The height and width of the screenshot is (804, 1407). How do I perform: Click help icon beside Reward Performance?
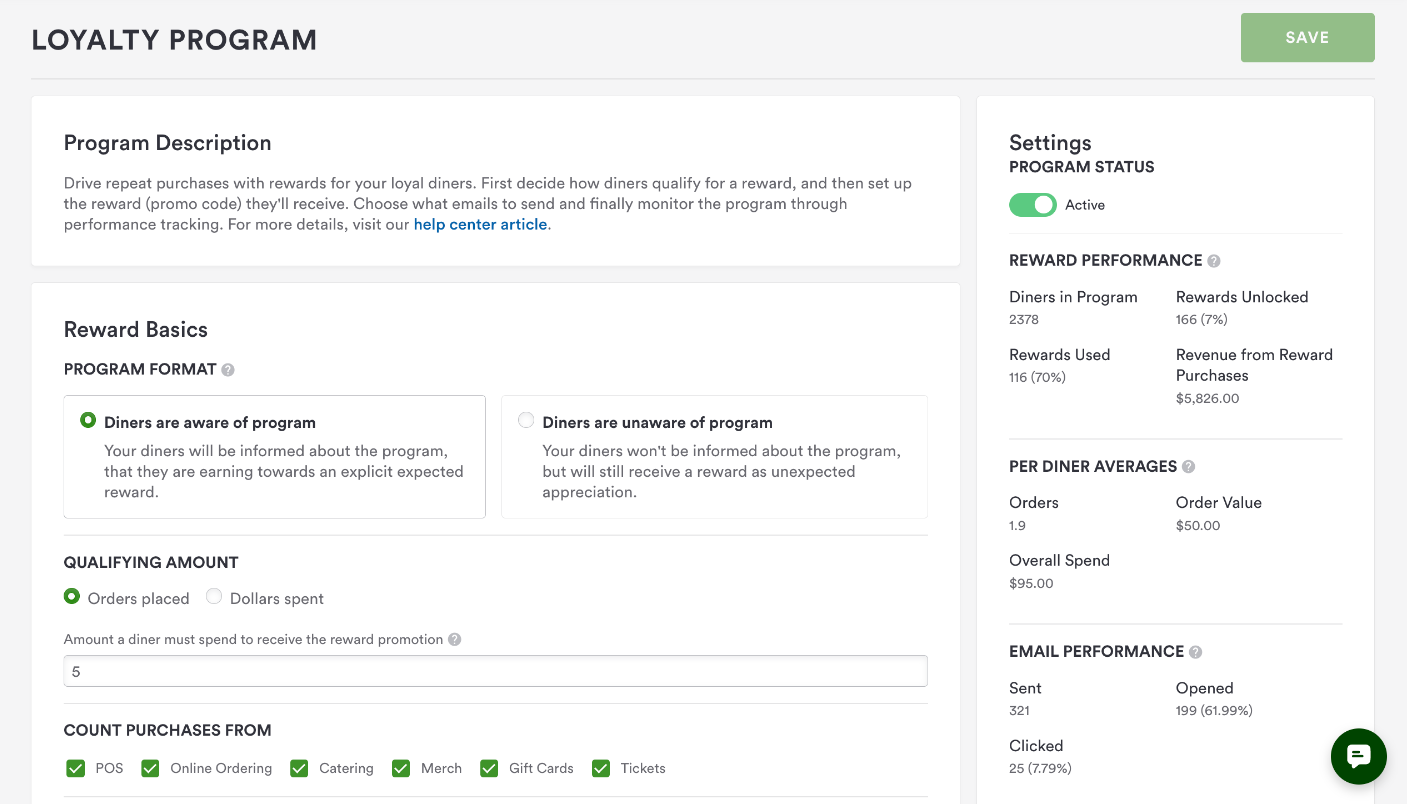pos(1214,261)
